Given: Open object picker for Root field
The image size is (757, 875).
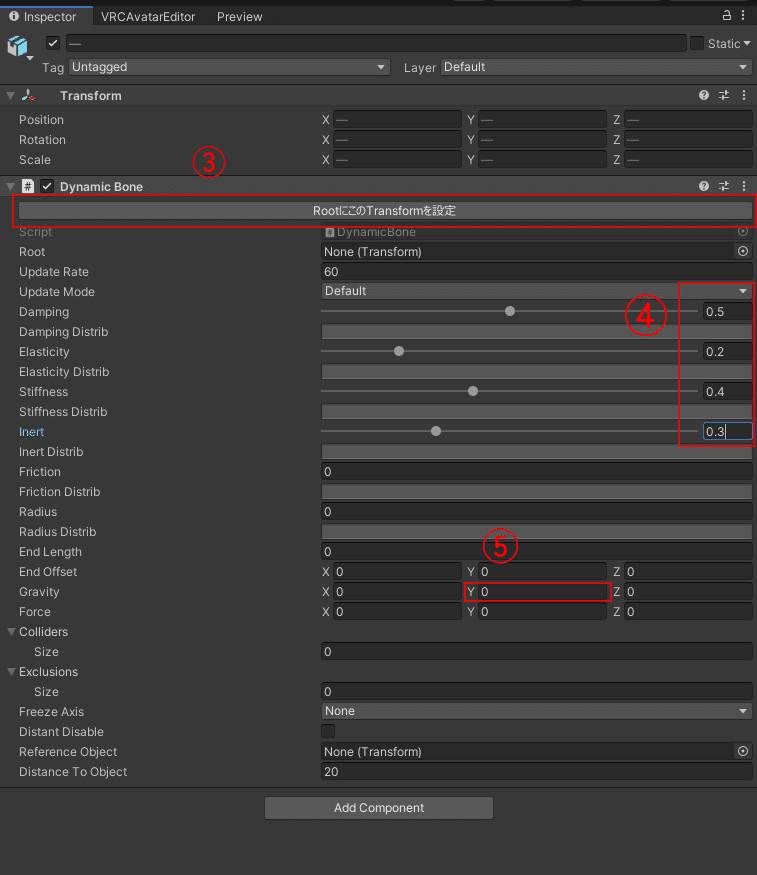Looking at the screenshot, I should pos(742,251).
